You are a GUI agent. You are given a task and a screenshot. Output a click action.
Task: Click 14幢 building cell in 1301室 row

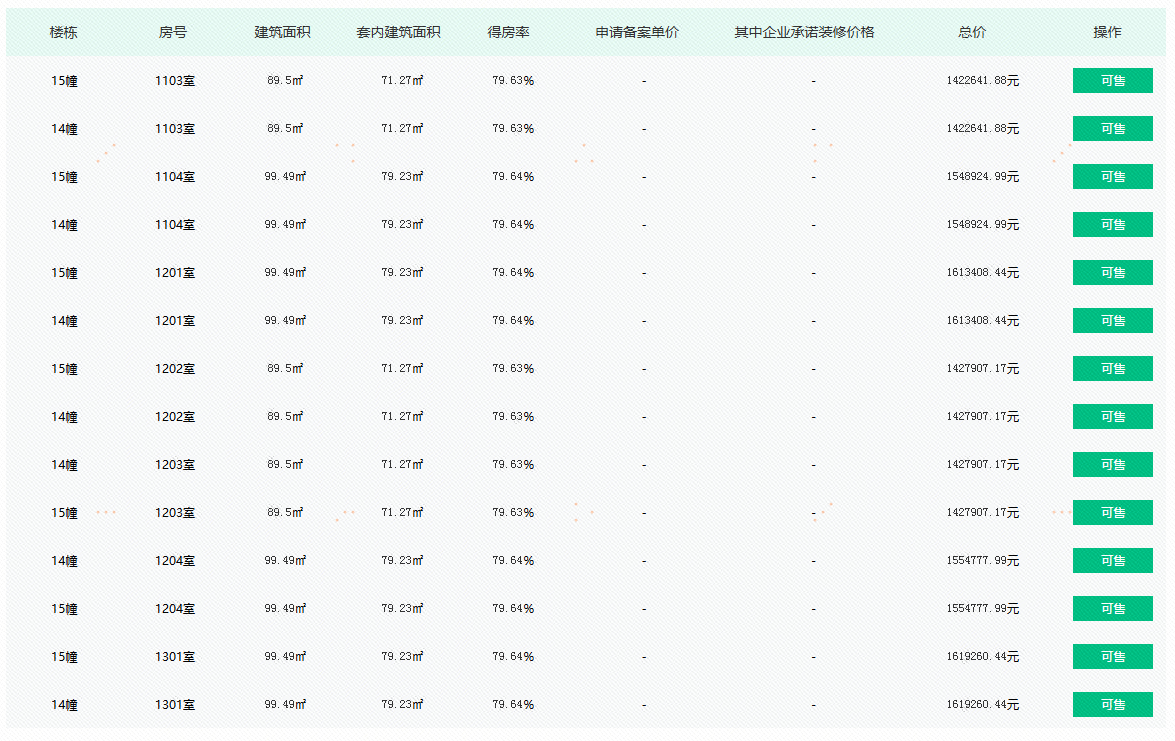pos(64,704)
